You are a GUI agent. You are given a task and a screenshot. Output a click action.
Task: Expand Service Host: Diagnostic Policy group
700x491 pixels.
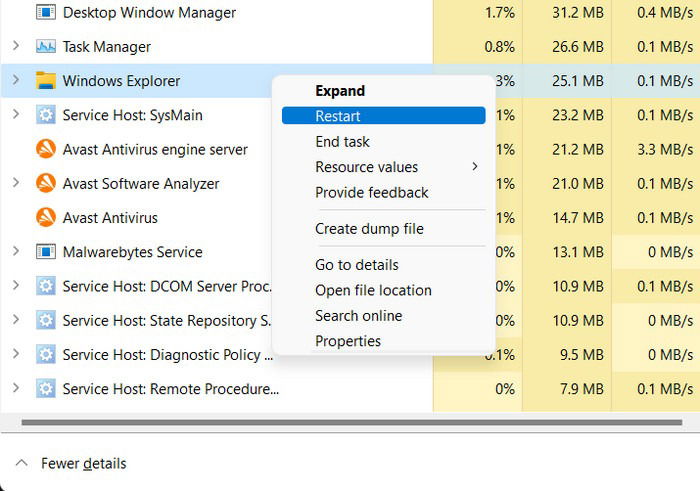(x=16, y=354)
